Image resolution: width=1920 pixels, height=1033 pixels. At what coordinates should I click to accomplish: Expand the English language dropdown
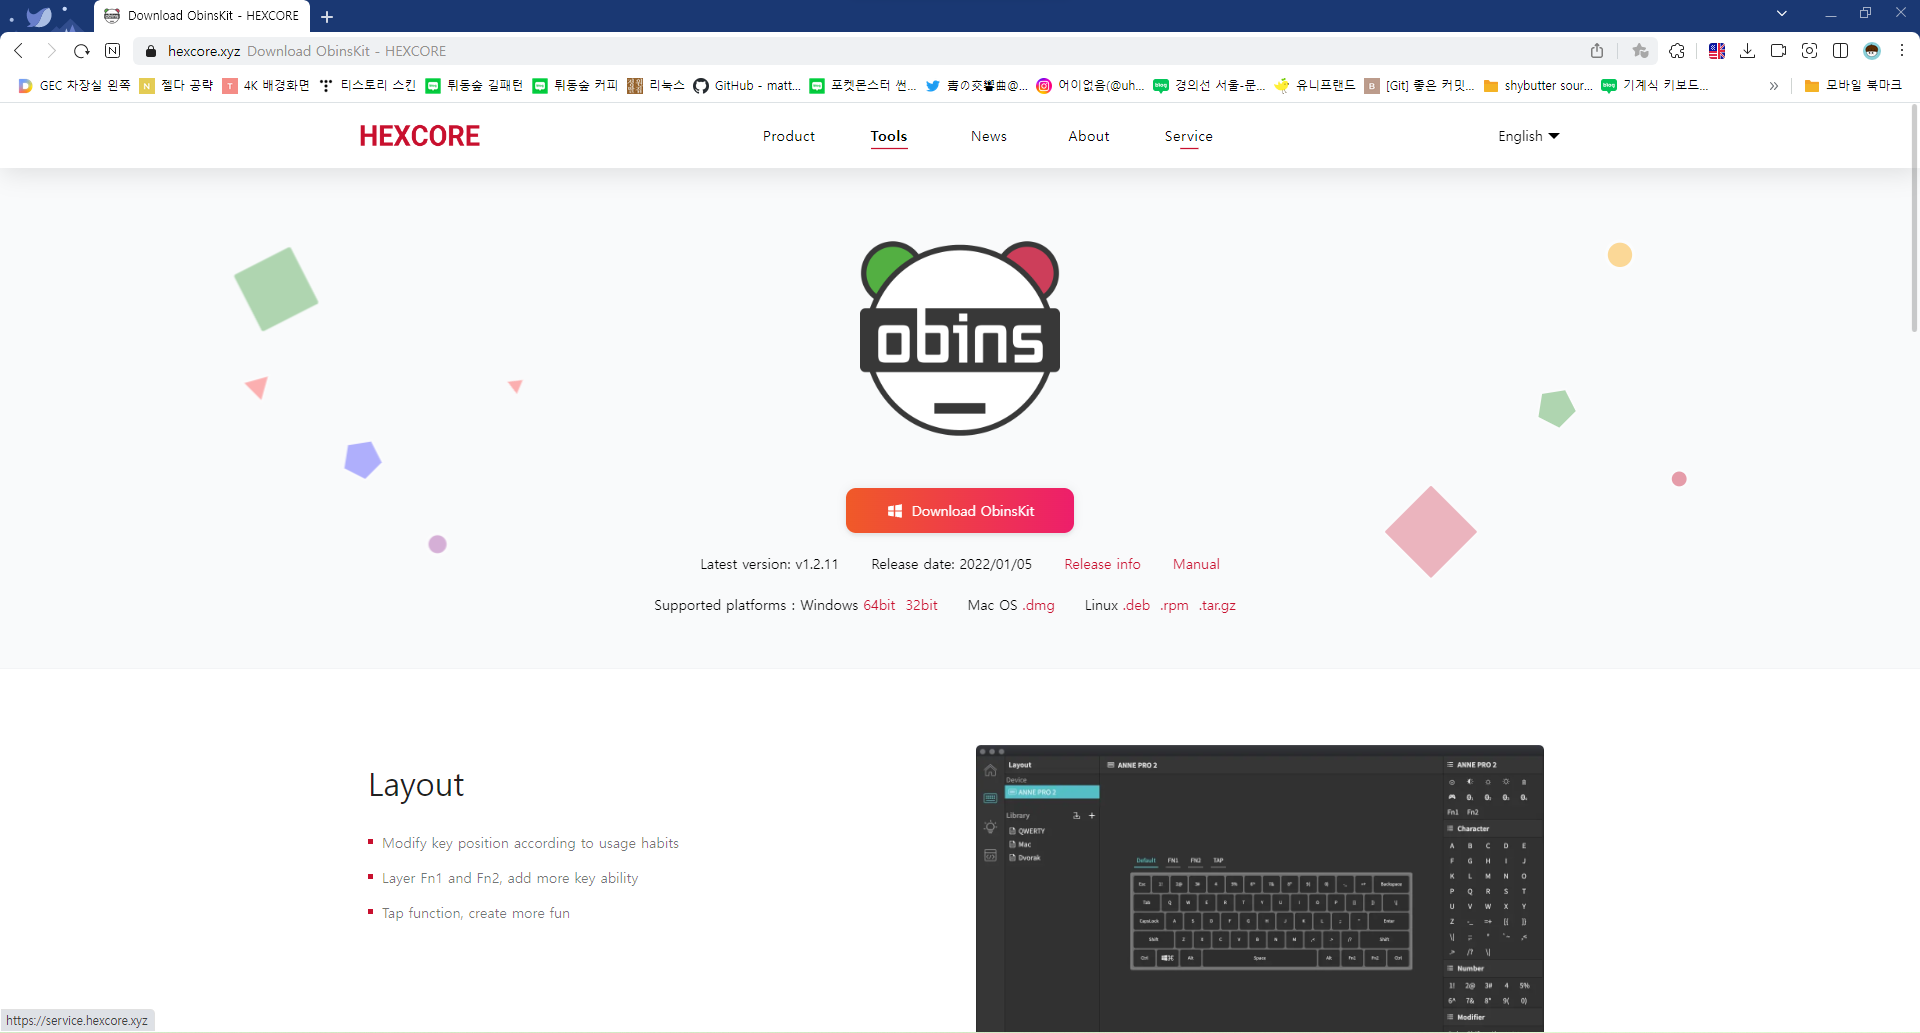coord(1528,136)
